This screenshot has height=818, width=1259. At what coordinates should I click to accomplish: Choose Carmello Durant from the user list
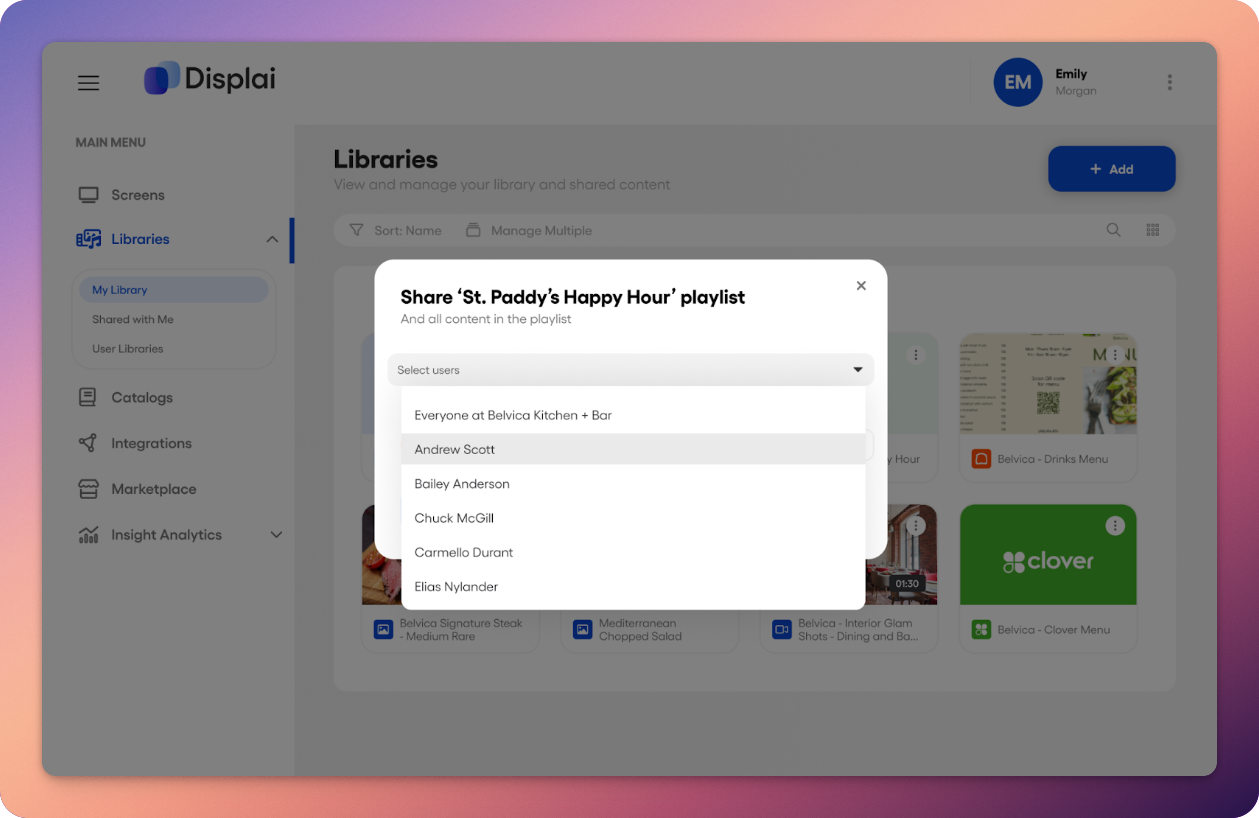tap(633, 552)
